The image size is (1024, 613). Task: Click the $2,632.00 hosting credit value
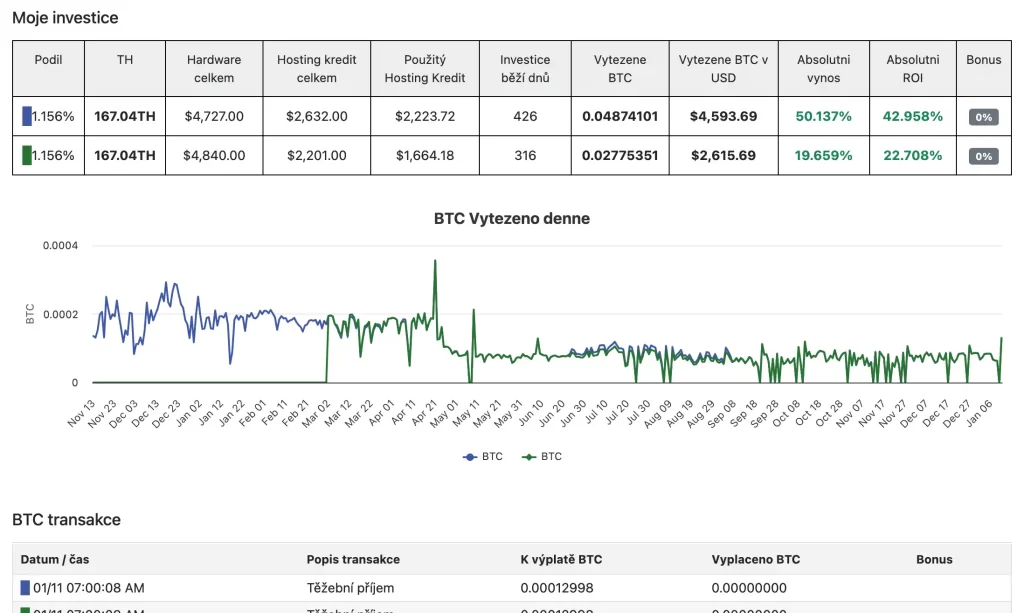tap(317, 116)
